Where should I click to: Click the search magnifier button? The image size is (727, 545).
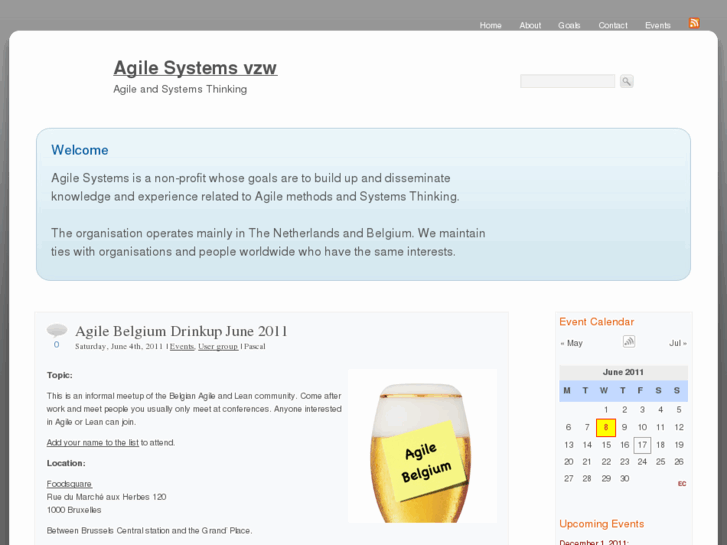626,82
